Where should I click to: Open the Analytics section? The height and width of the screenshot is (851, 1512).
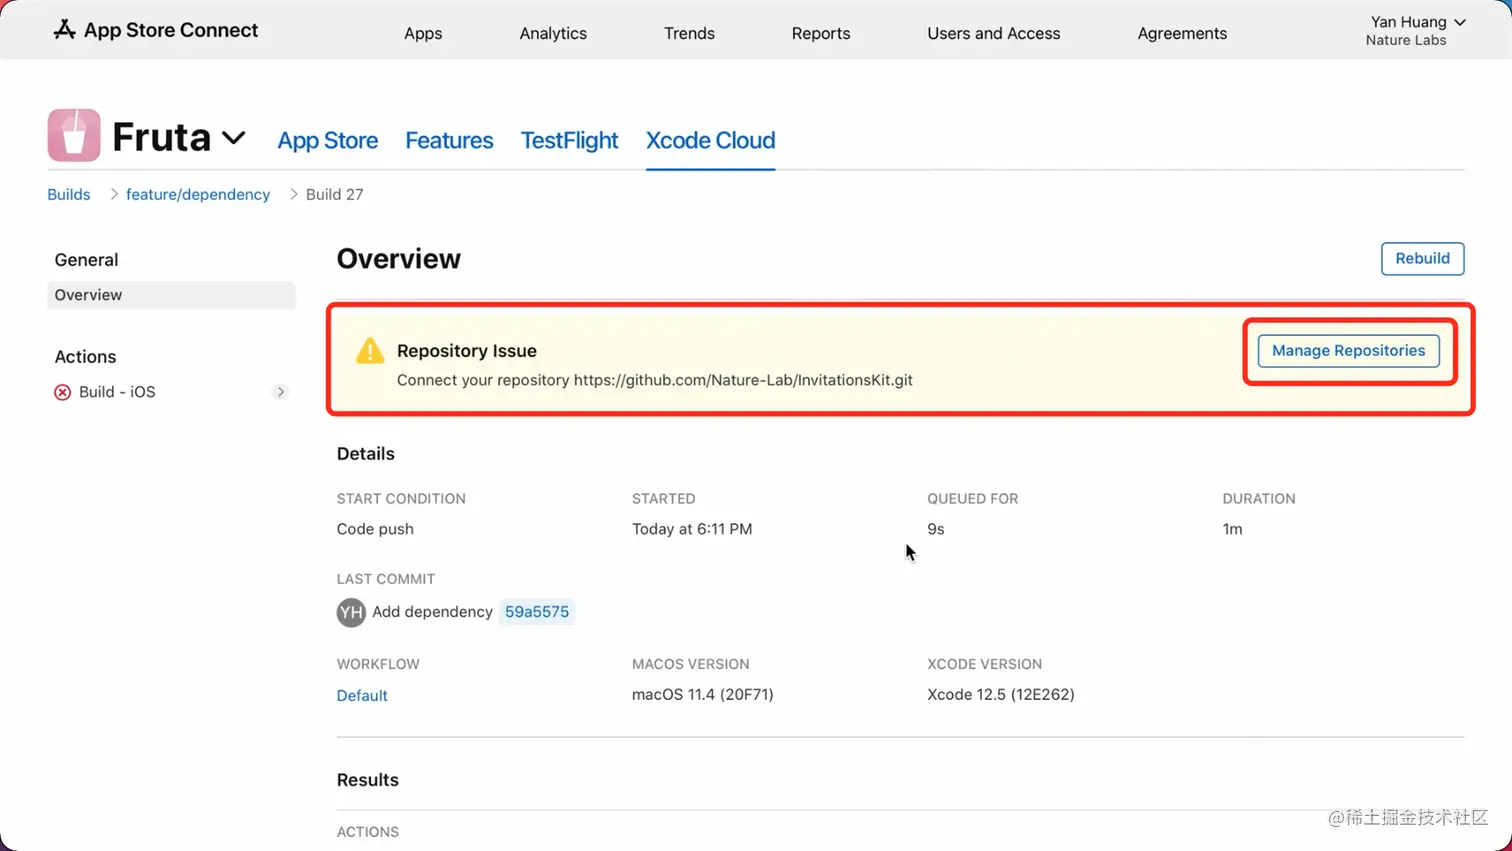[x=553, y=33]
